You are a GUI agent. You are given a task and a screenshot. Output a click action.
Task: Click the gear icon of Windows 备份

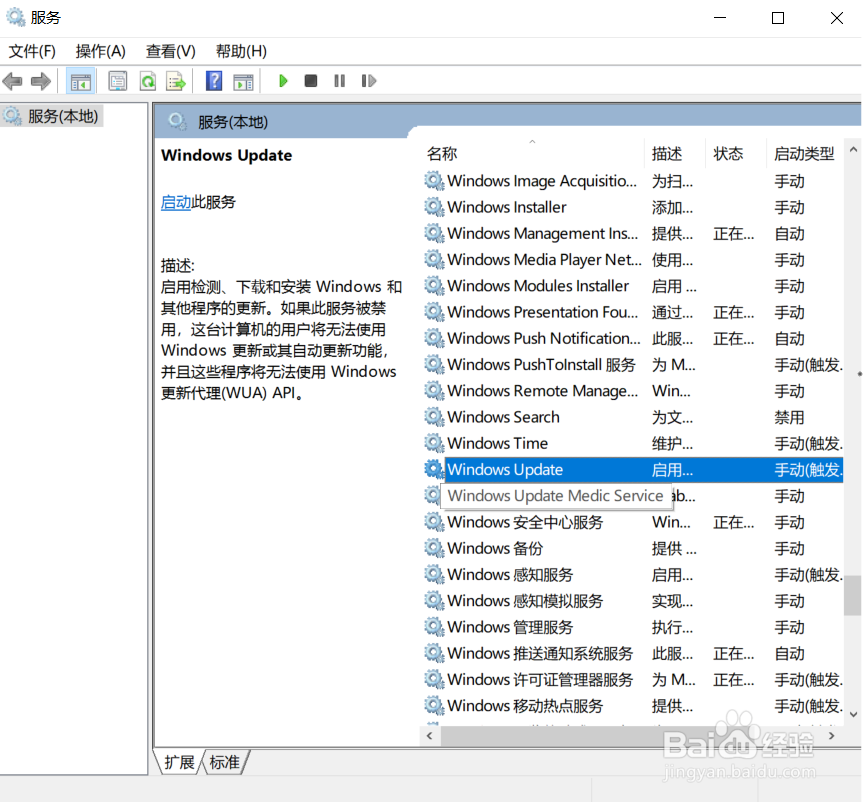(x=434, y=548)
